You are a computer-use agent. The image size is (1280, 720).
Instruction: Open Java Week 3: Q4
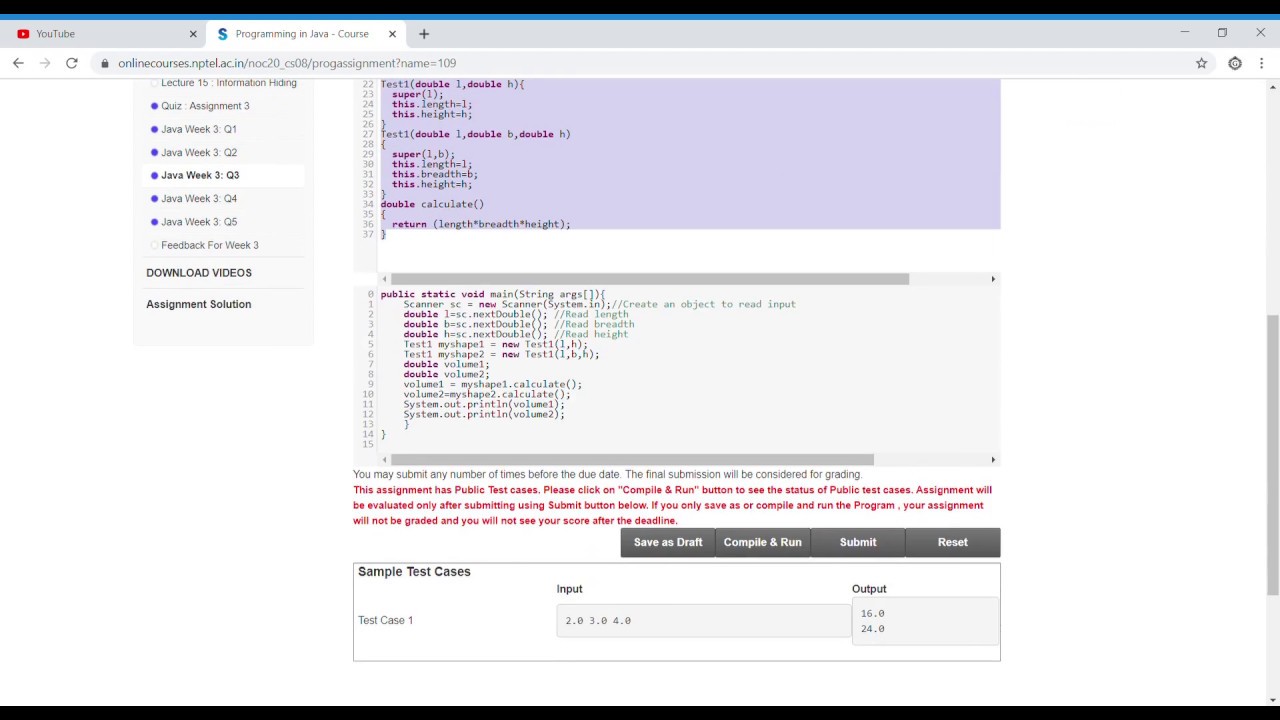199,198
